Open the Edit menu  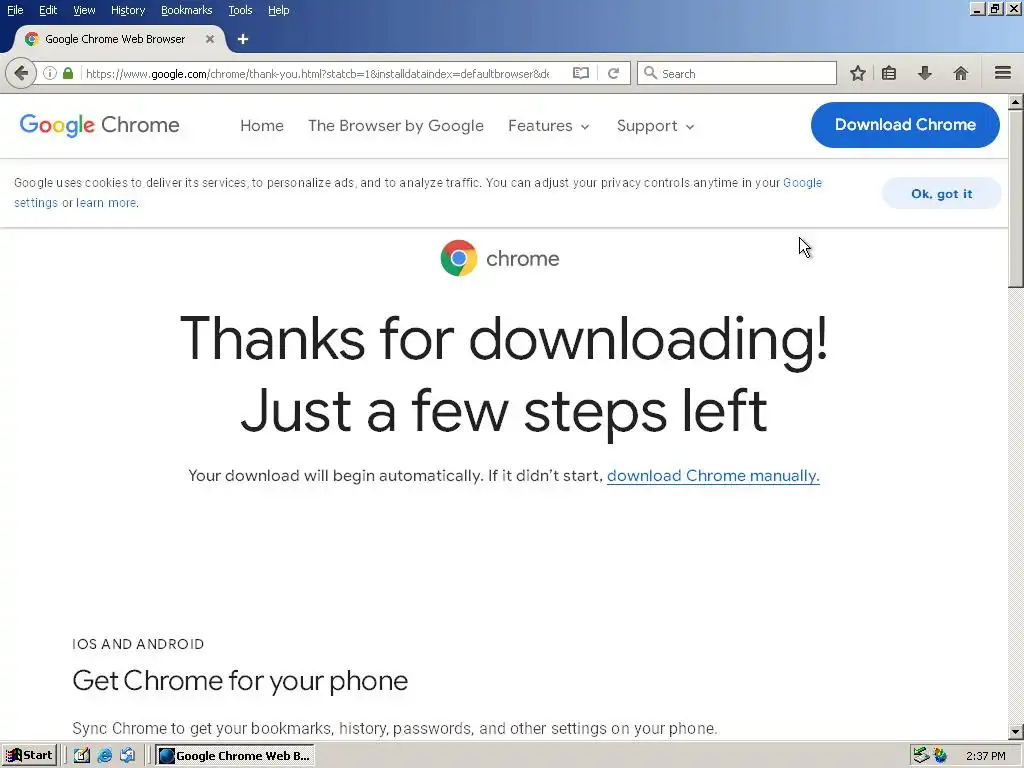48,10
